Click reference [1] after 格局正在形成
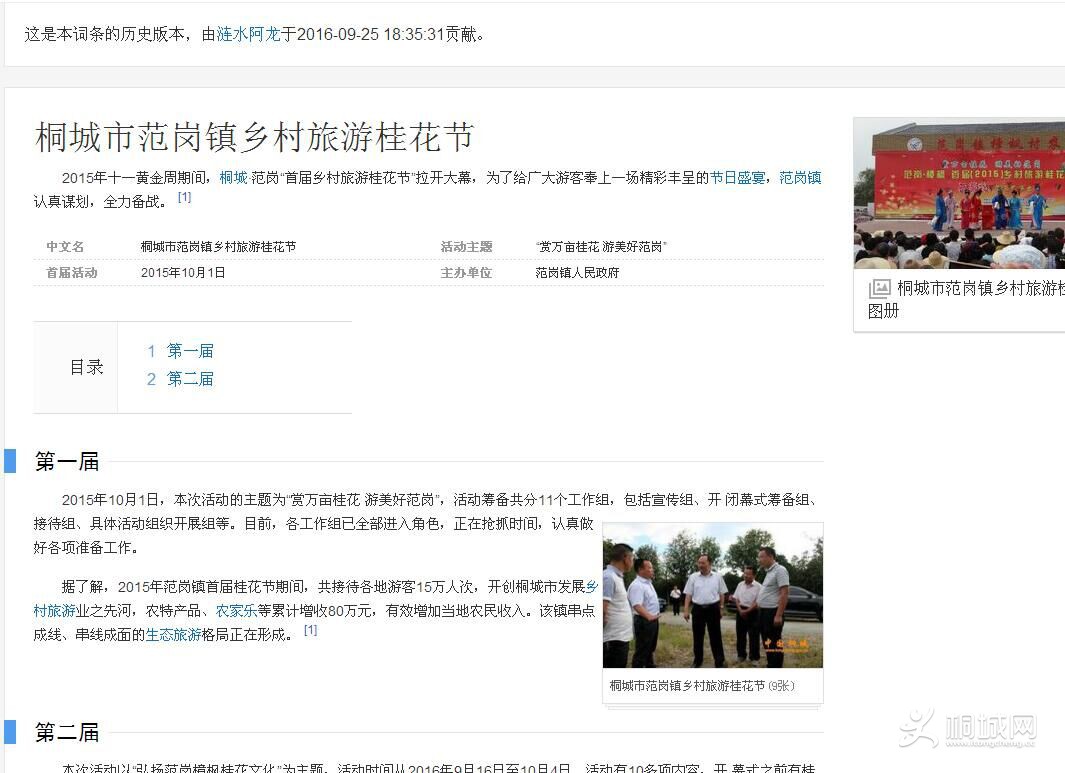Screen dimensions: 1065x773 [x=310, y=631]
